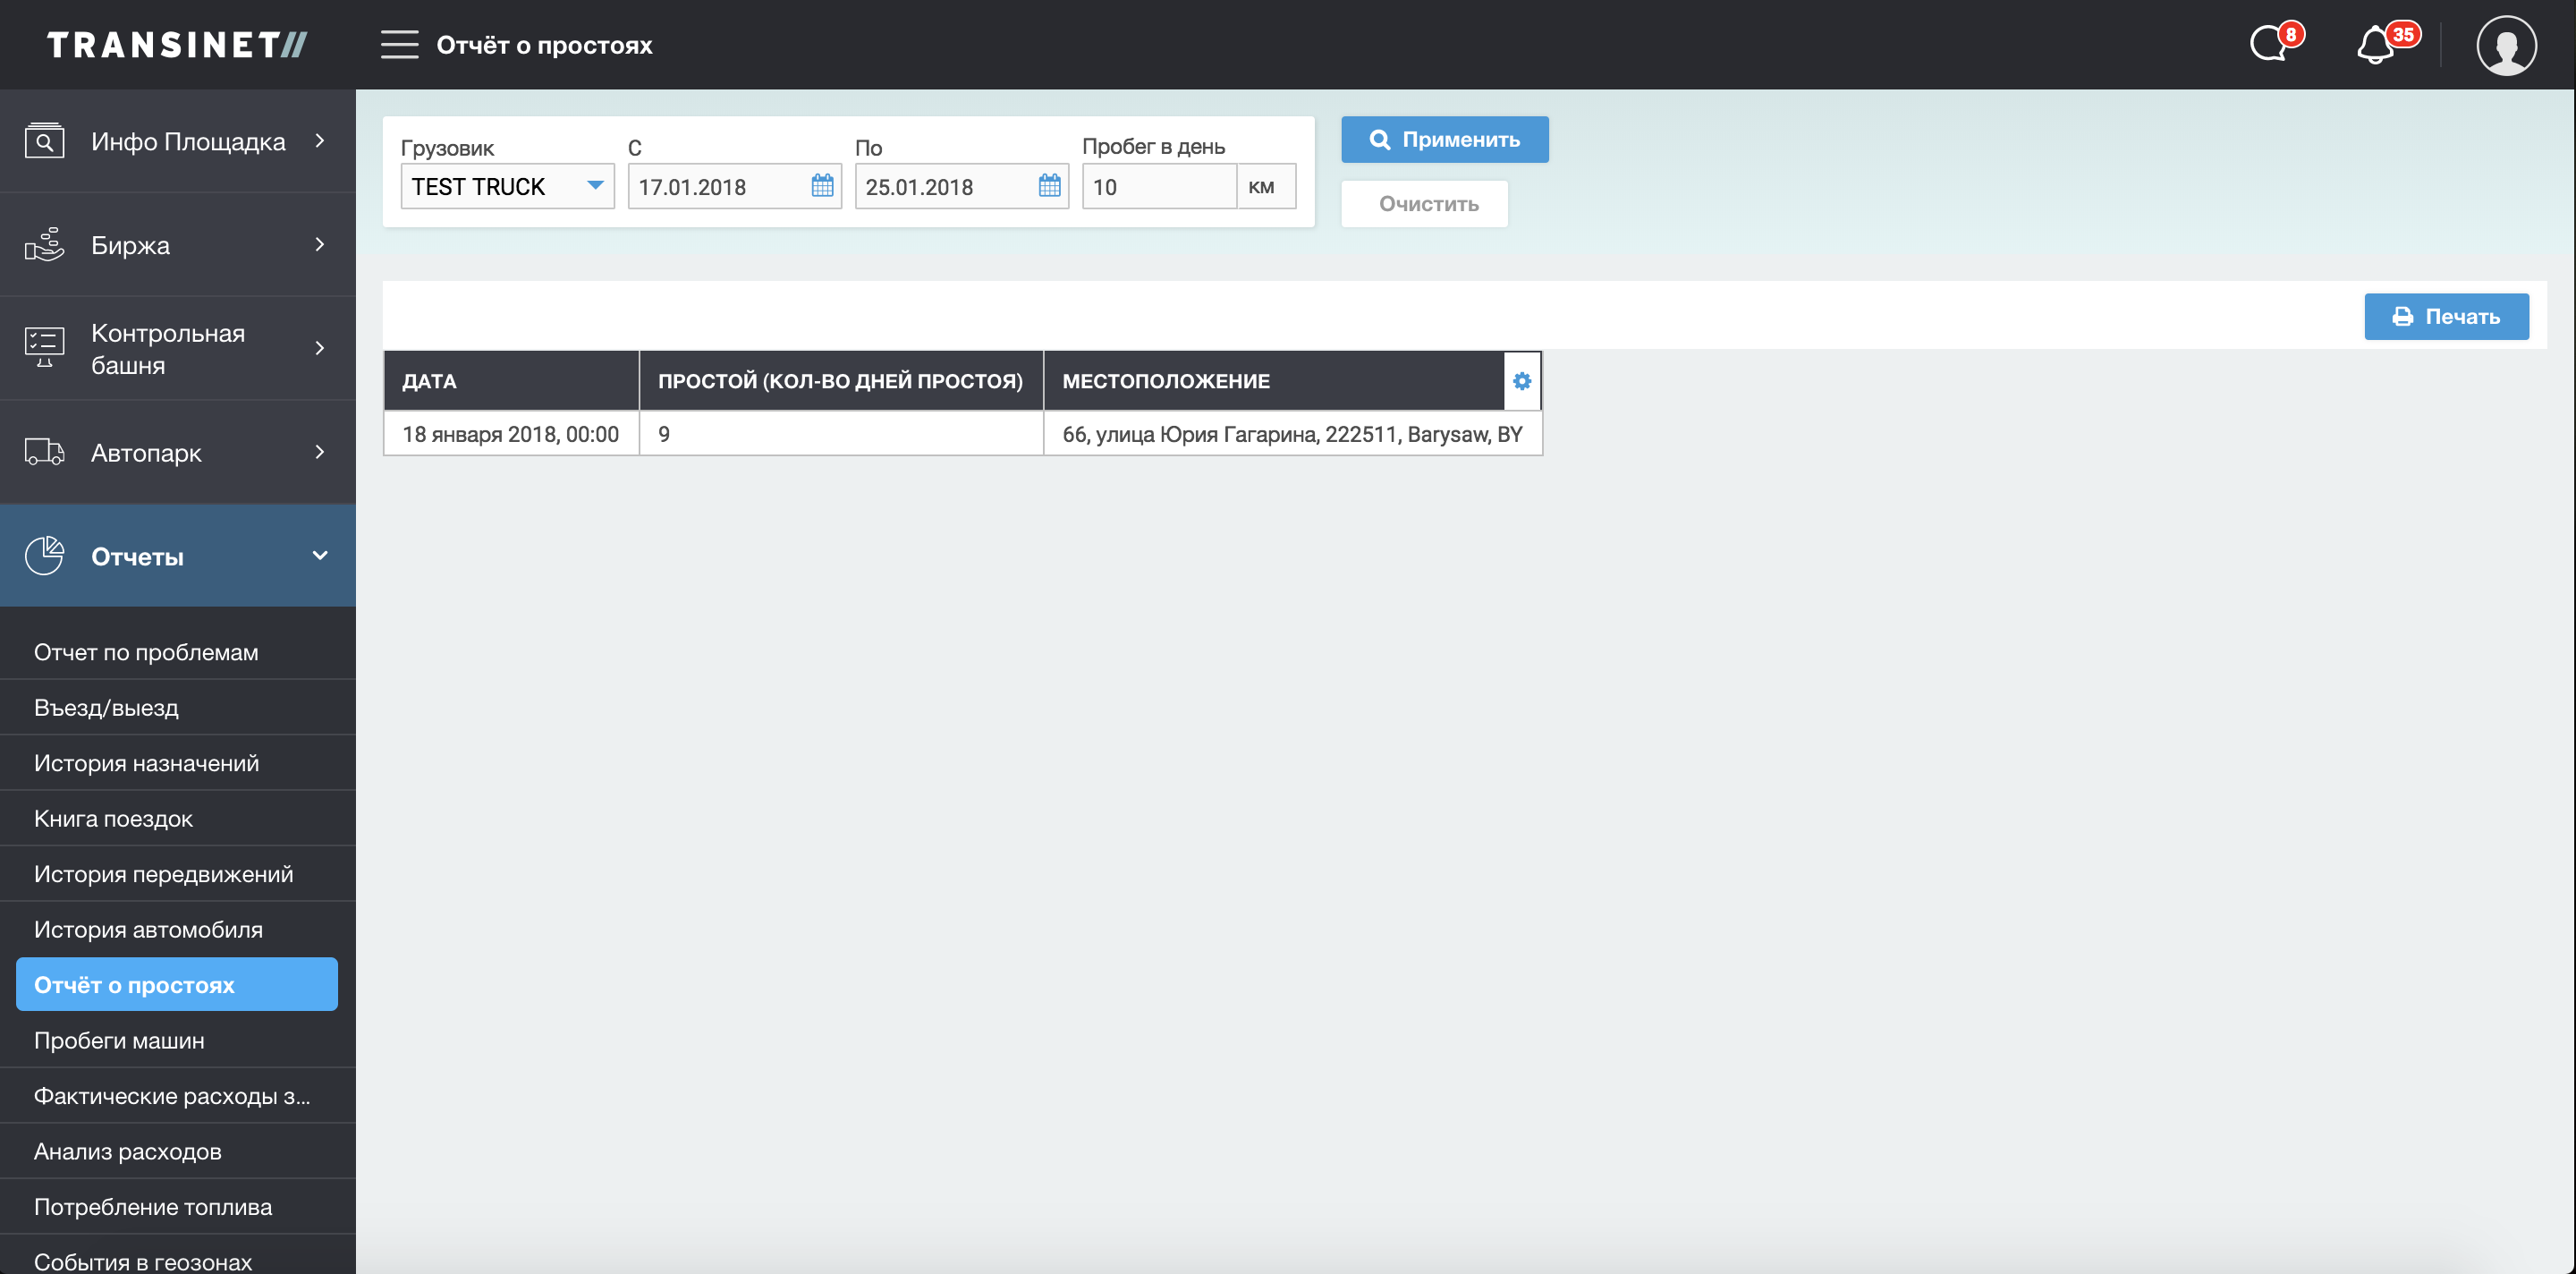Click the Печать print button
Image resolution: width=2576 pixels, height=1274 pixels.
point(2445,316)
